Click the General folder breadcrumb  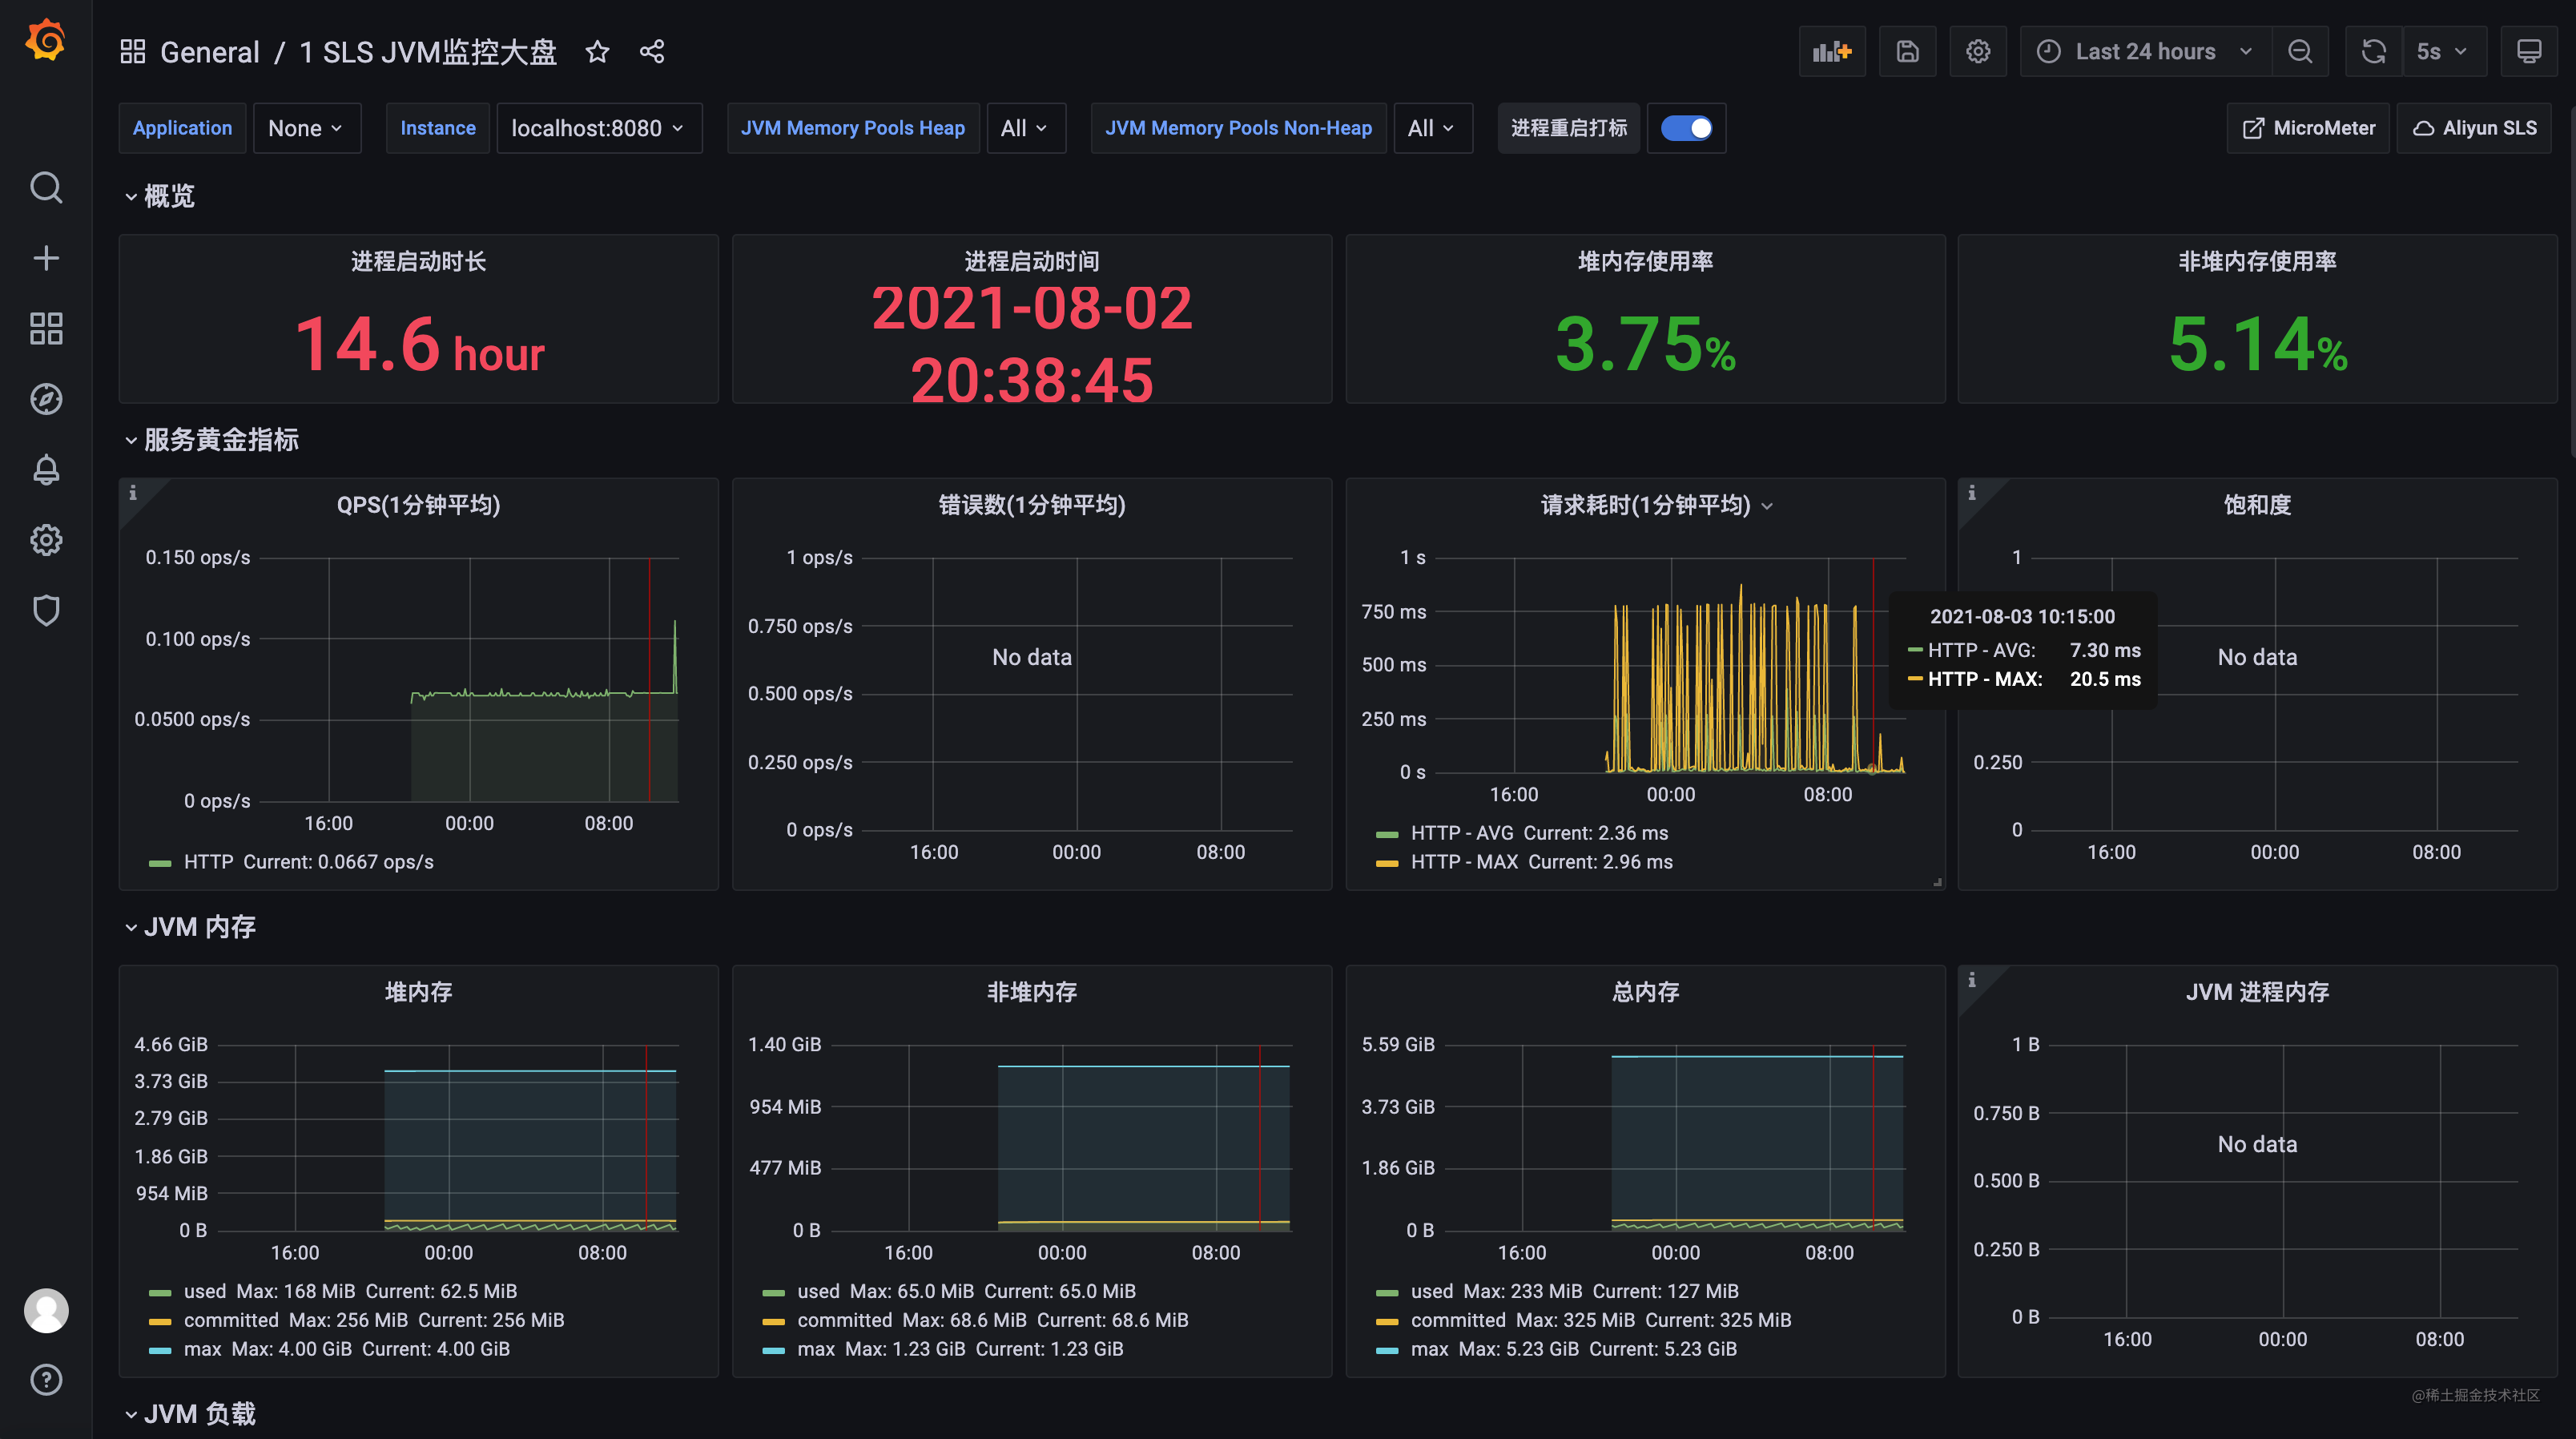point(209,52)
